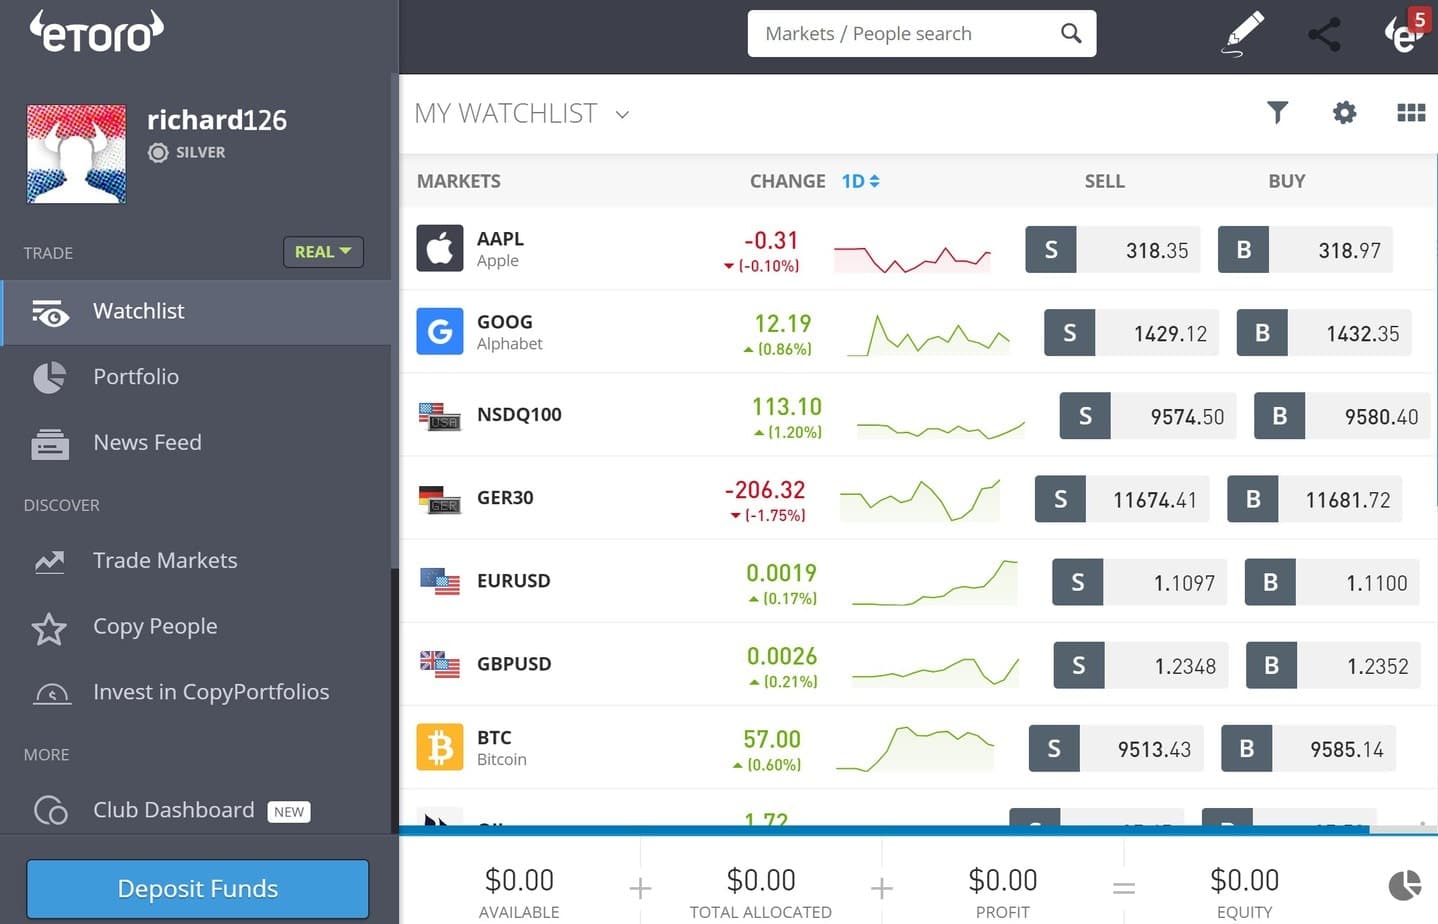The height and width of the screenshot is (924, 1438).
Task: Switch to grid view icon
Action: click(x=1411, y=113)
